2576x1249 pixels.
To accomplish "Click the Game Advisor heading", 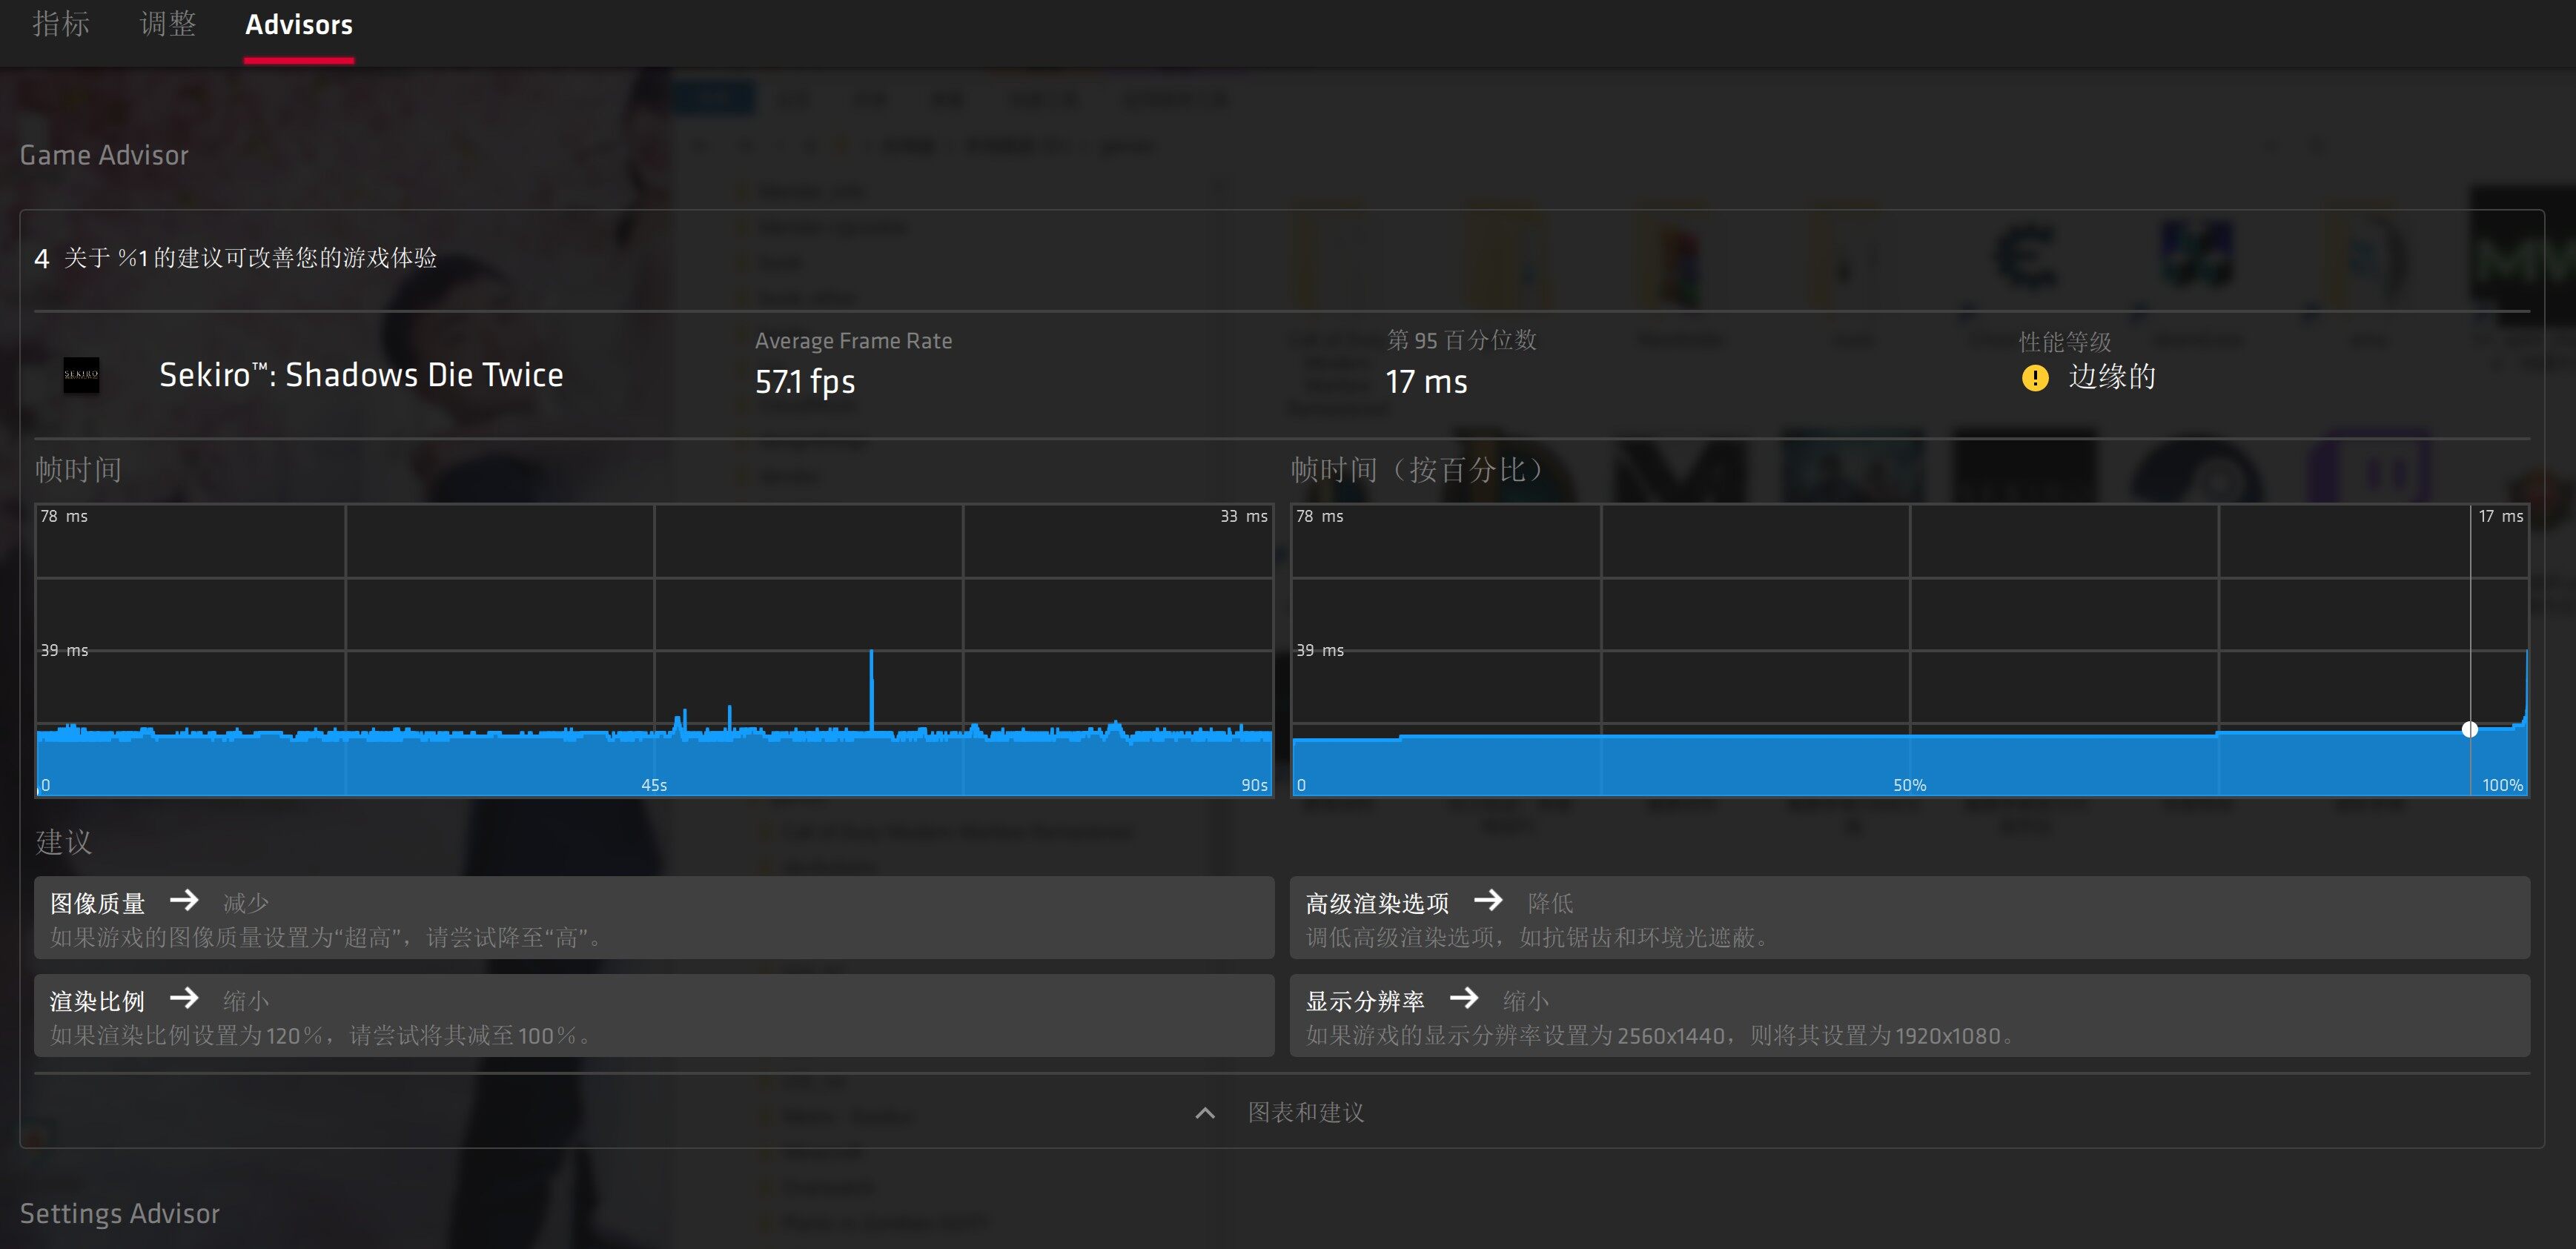I will pos(104,155).
